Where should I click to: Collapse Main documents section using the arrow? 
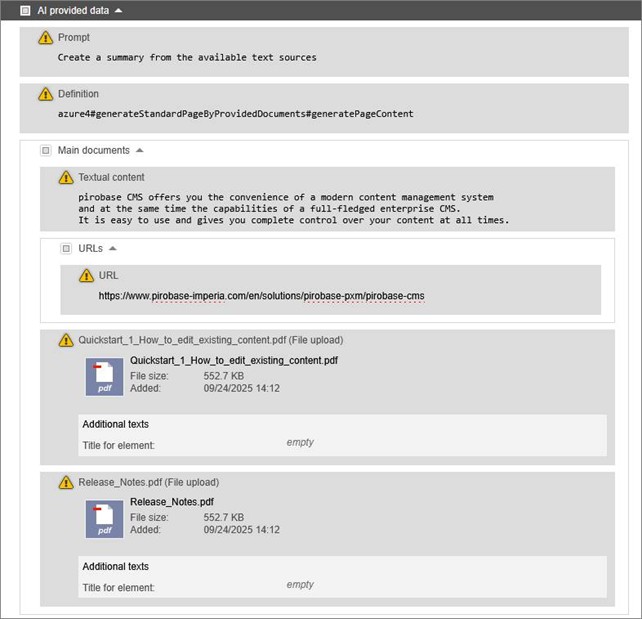139,151
